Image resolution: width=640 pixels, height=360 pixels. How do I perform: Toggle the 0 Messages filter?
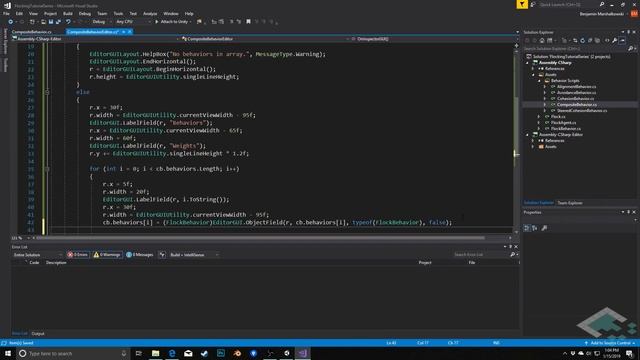point(140,255)
